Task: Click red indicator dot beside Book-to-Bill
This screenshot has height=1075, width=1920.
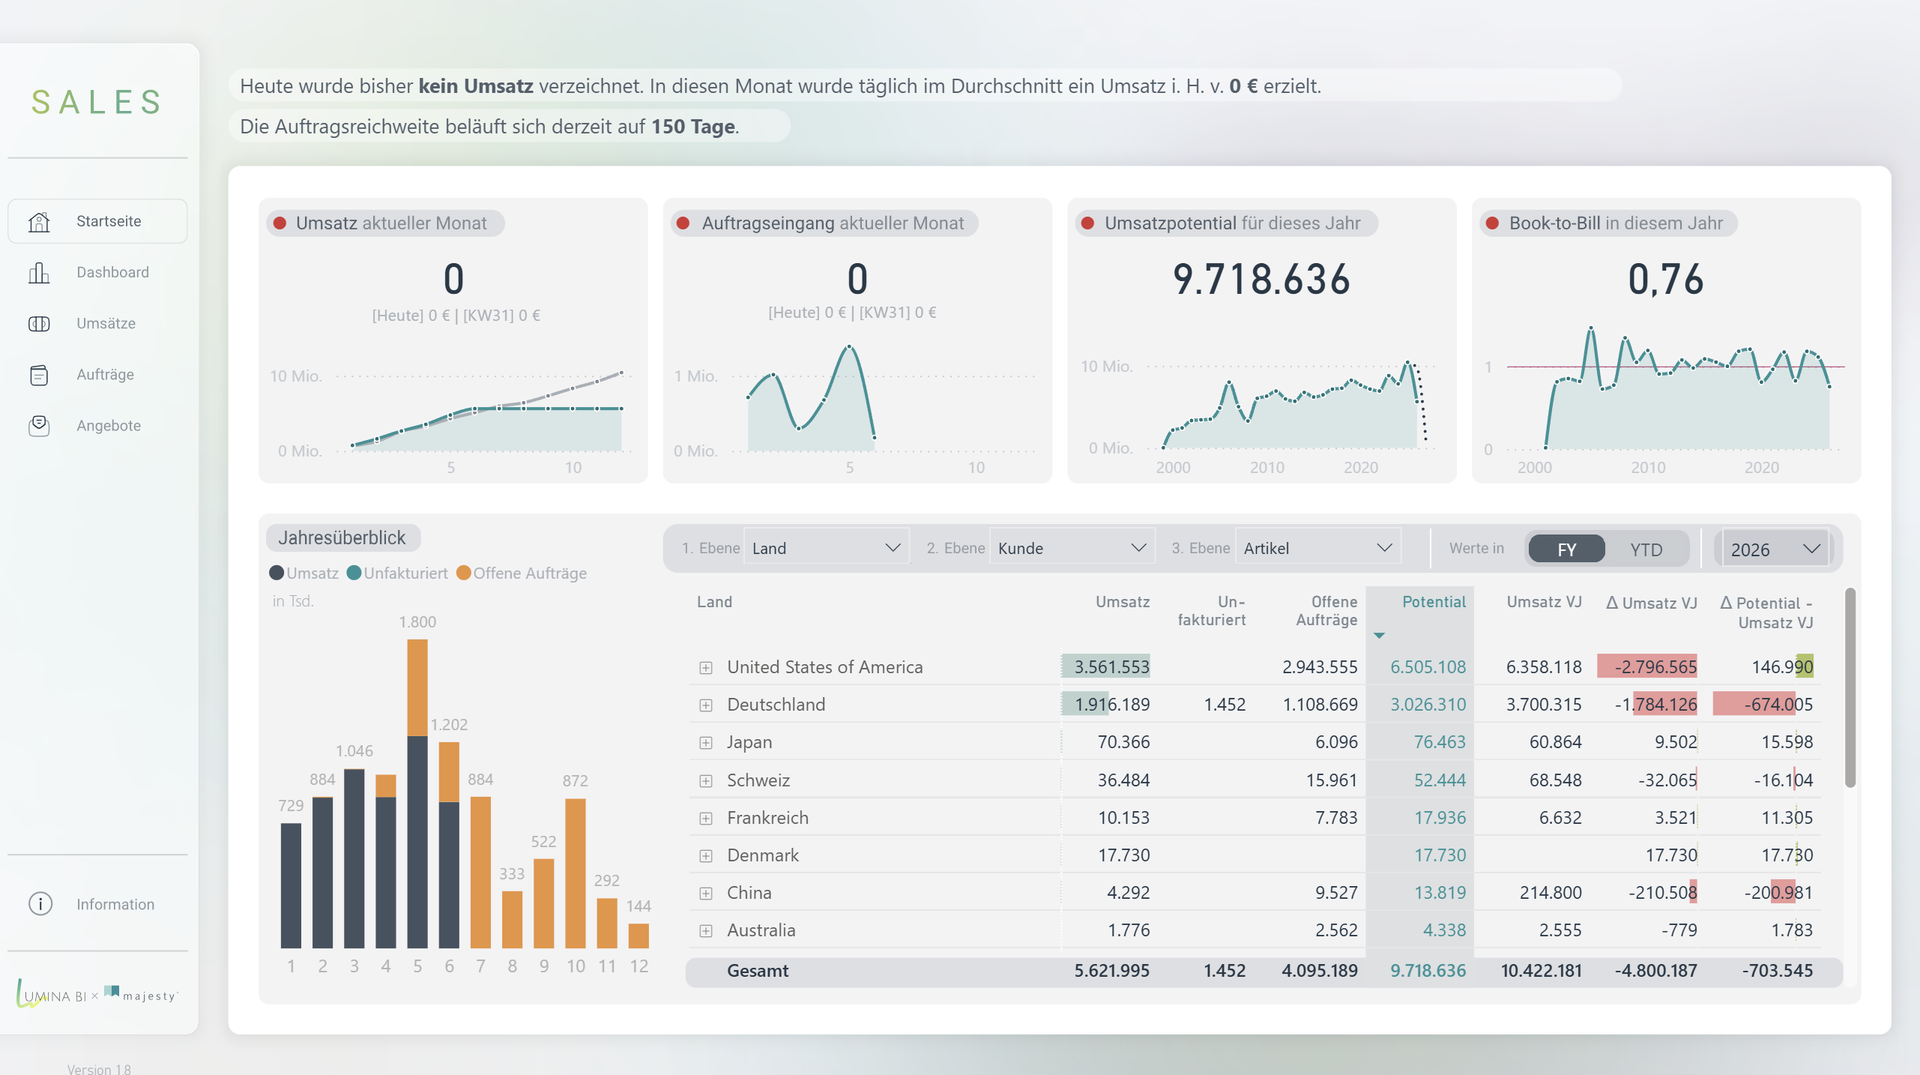Action: (x=1492, y=223)
